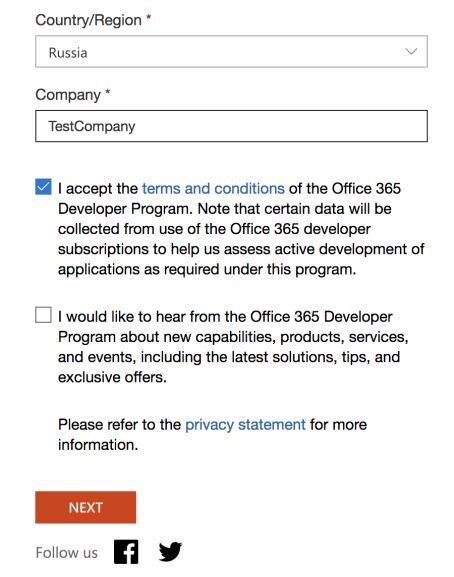Click the Company field label
Screen dimensions: 454x577
(68, 95)
